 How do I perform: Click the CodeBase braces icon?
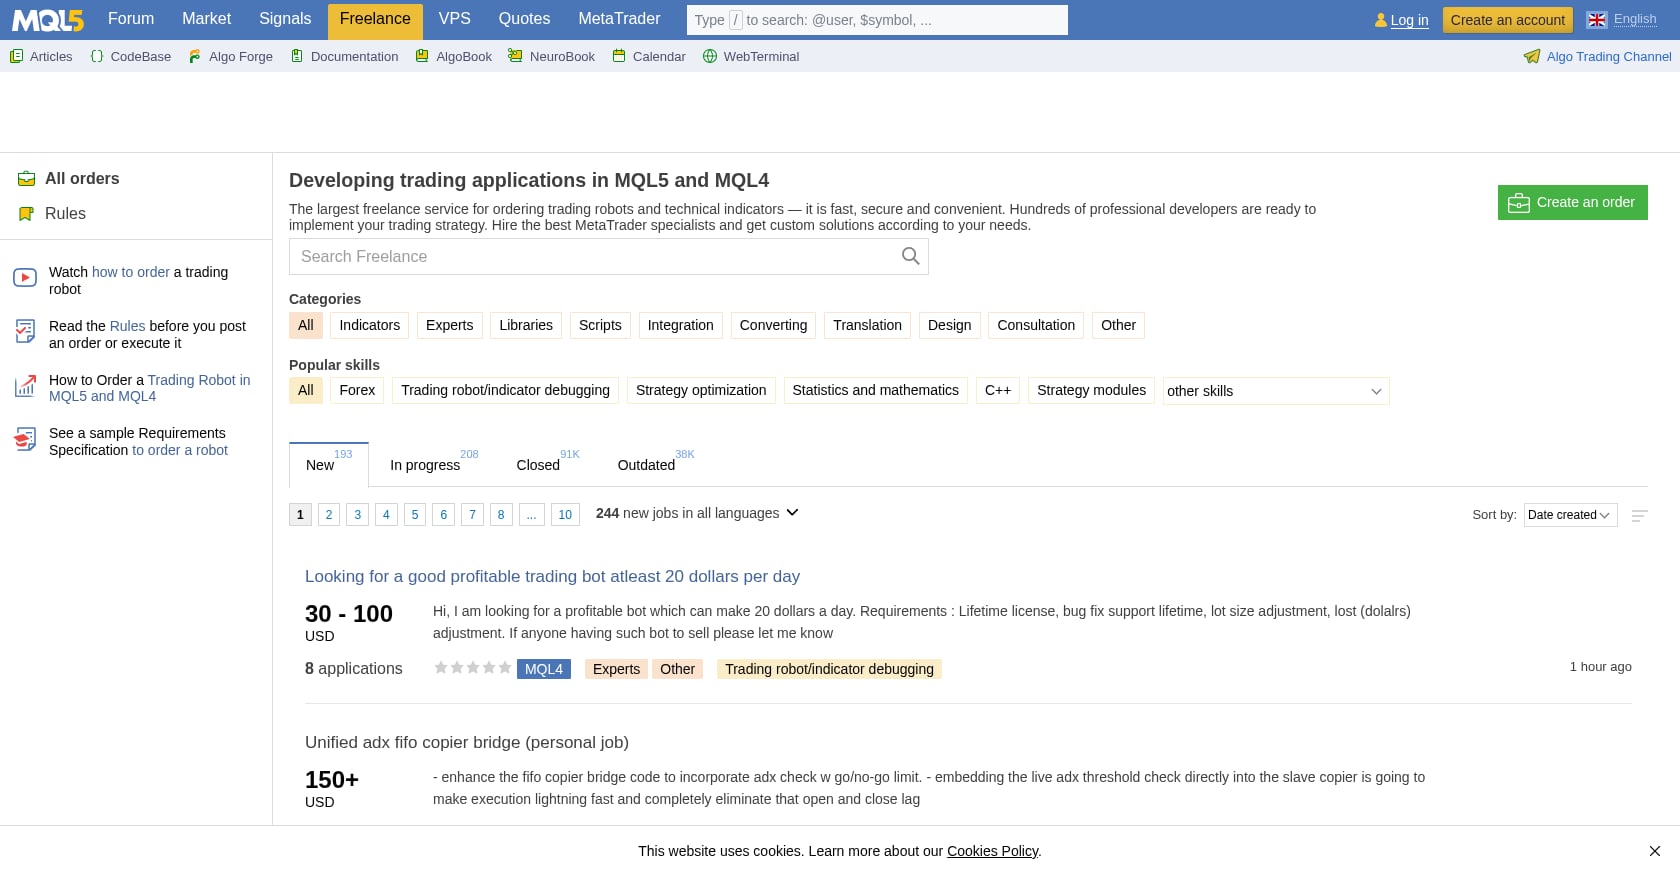click(97, 56)
